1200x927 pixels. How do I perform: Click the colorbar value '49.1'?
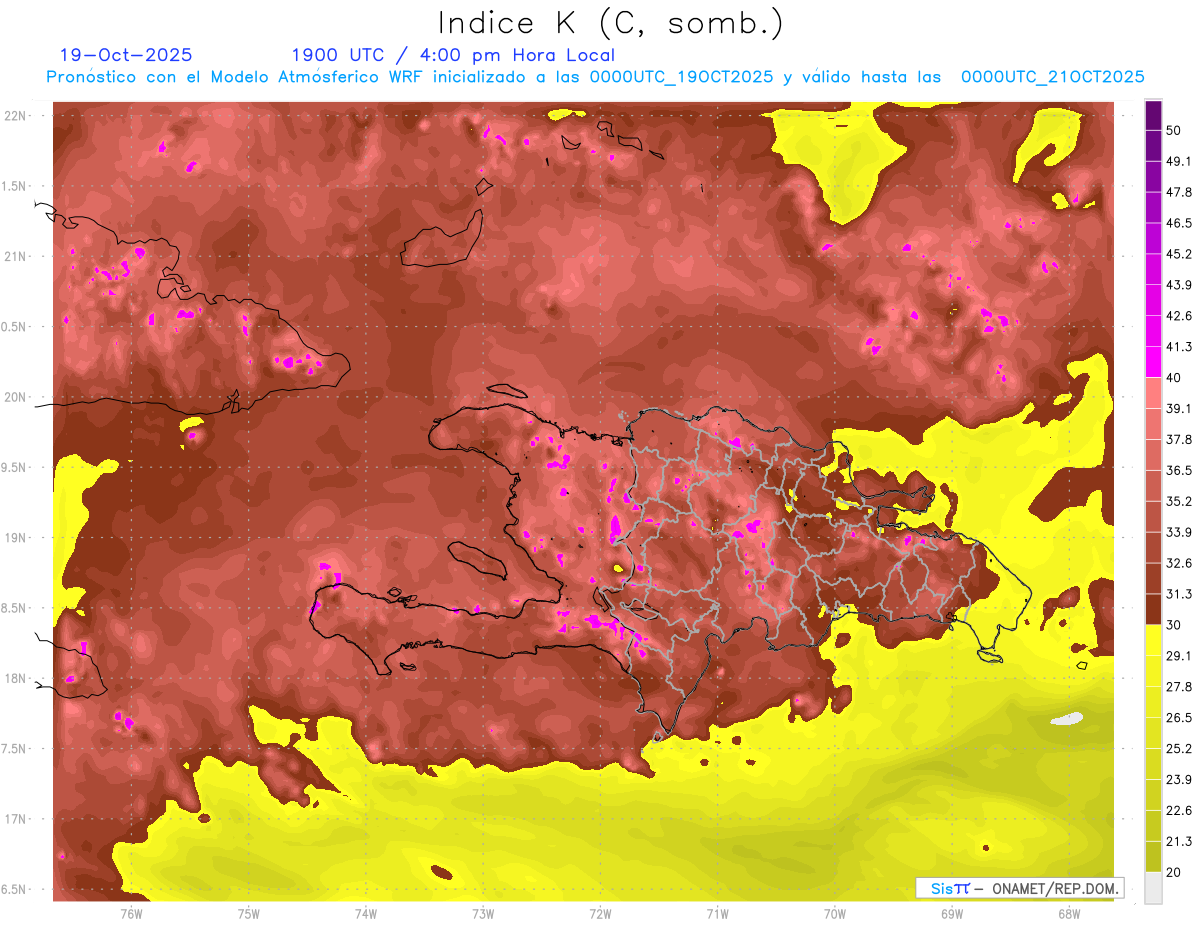[1179, 161]
